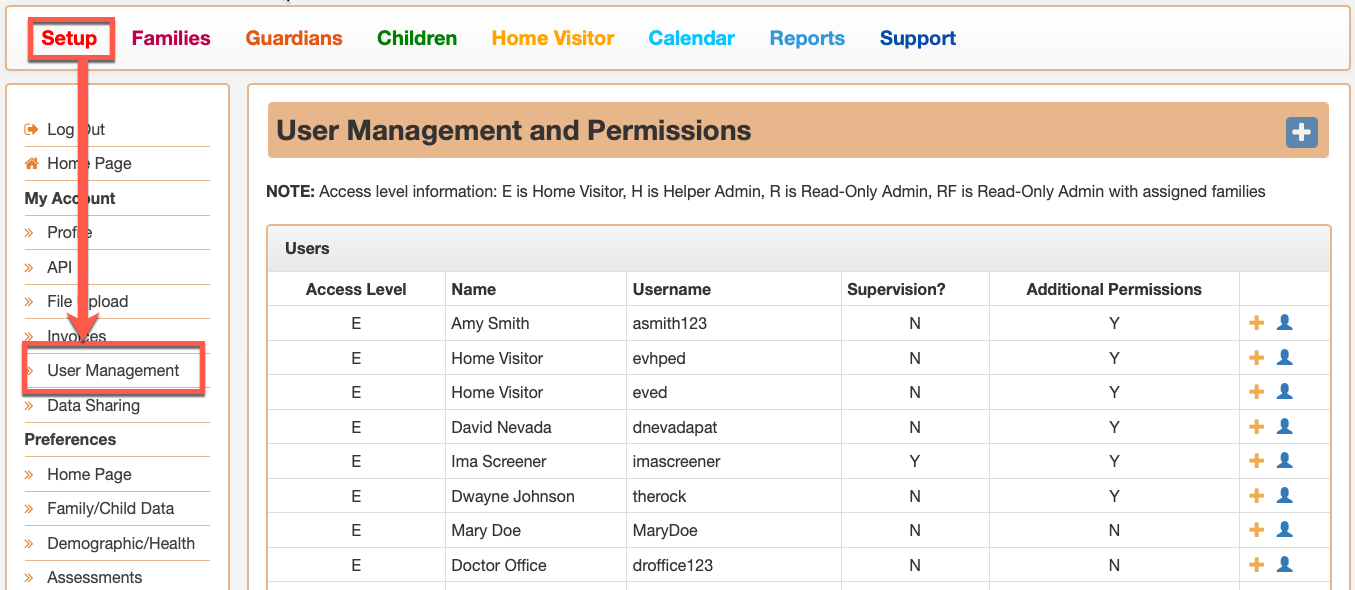The width and height of the screenshot is (1355, 590).
Task: Click the orange plus icon for eved
Action: coord(1257,392)
